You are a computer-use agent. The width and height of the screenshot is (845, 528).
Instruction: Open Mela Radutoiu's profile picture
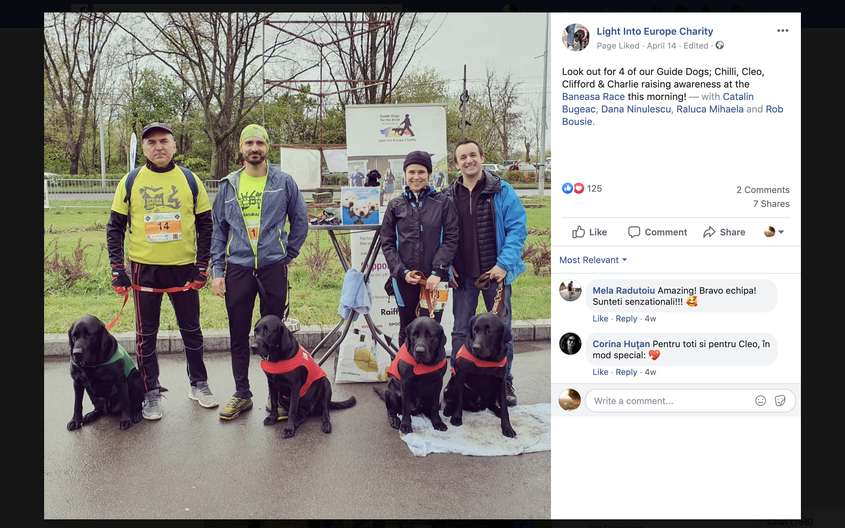(570, 290)
